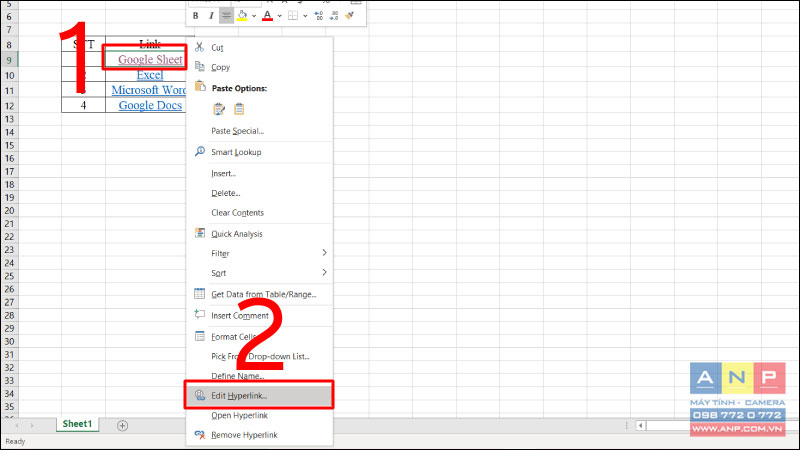
Task: Click the Format Cells icon
Action: point(199,336)
